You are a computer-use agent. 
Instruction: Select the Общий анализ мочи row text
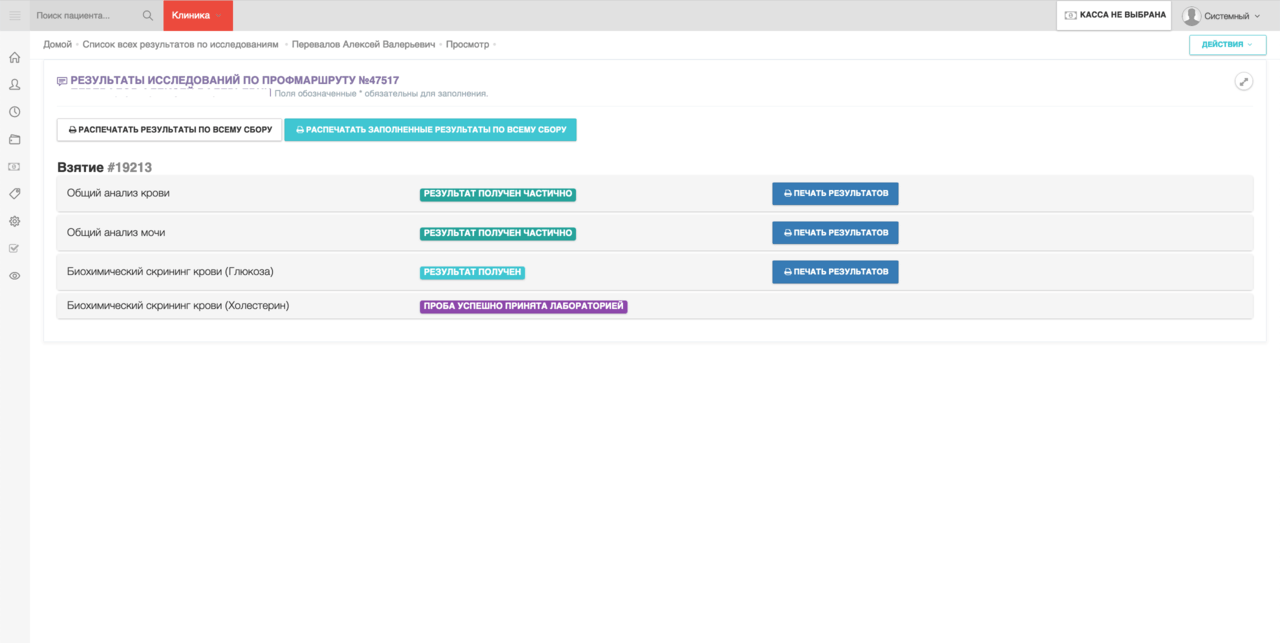[x=116, y=232]
